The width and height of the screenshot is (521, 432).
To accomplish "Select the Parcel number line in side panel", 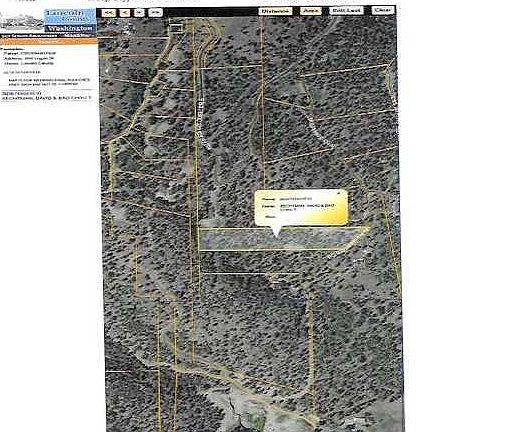I will coord(29,53).
